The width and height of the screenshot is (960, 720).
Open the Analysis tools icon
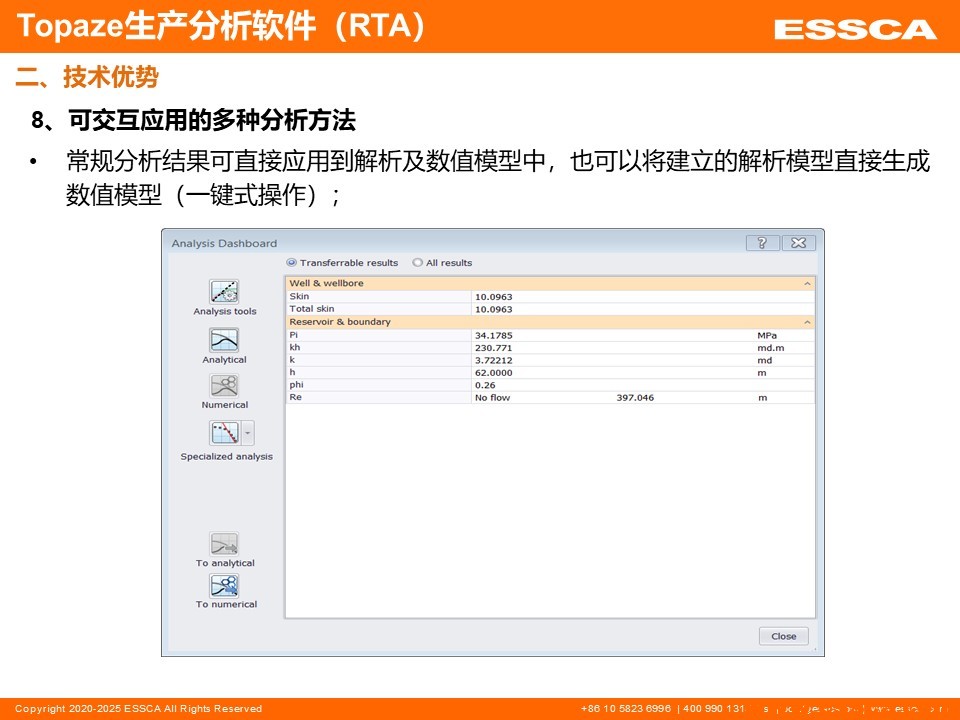click(x=224, y=292)
